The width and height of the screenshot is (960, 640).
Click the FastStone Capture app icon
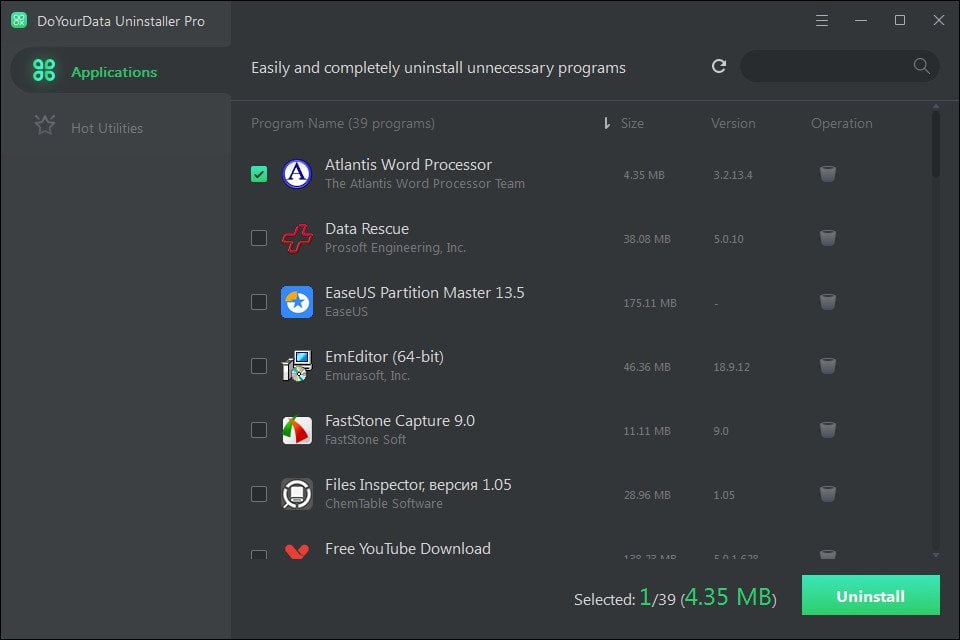[294, 430]
